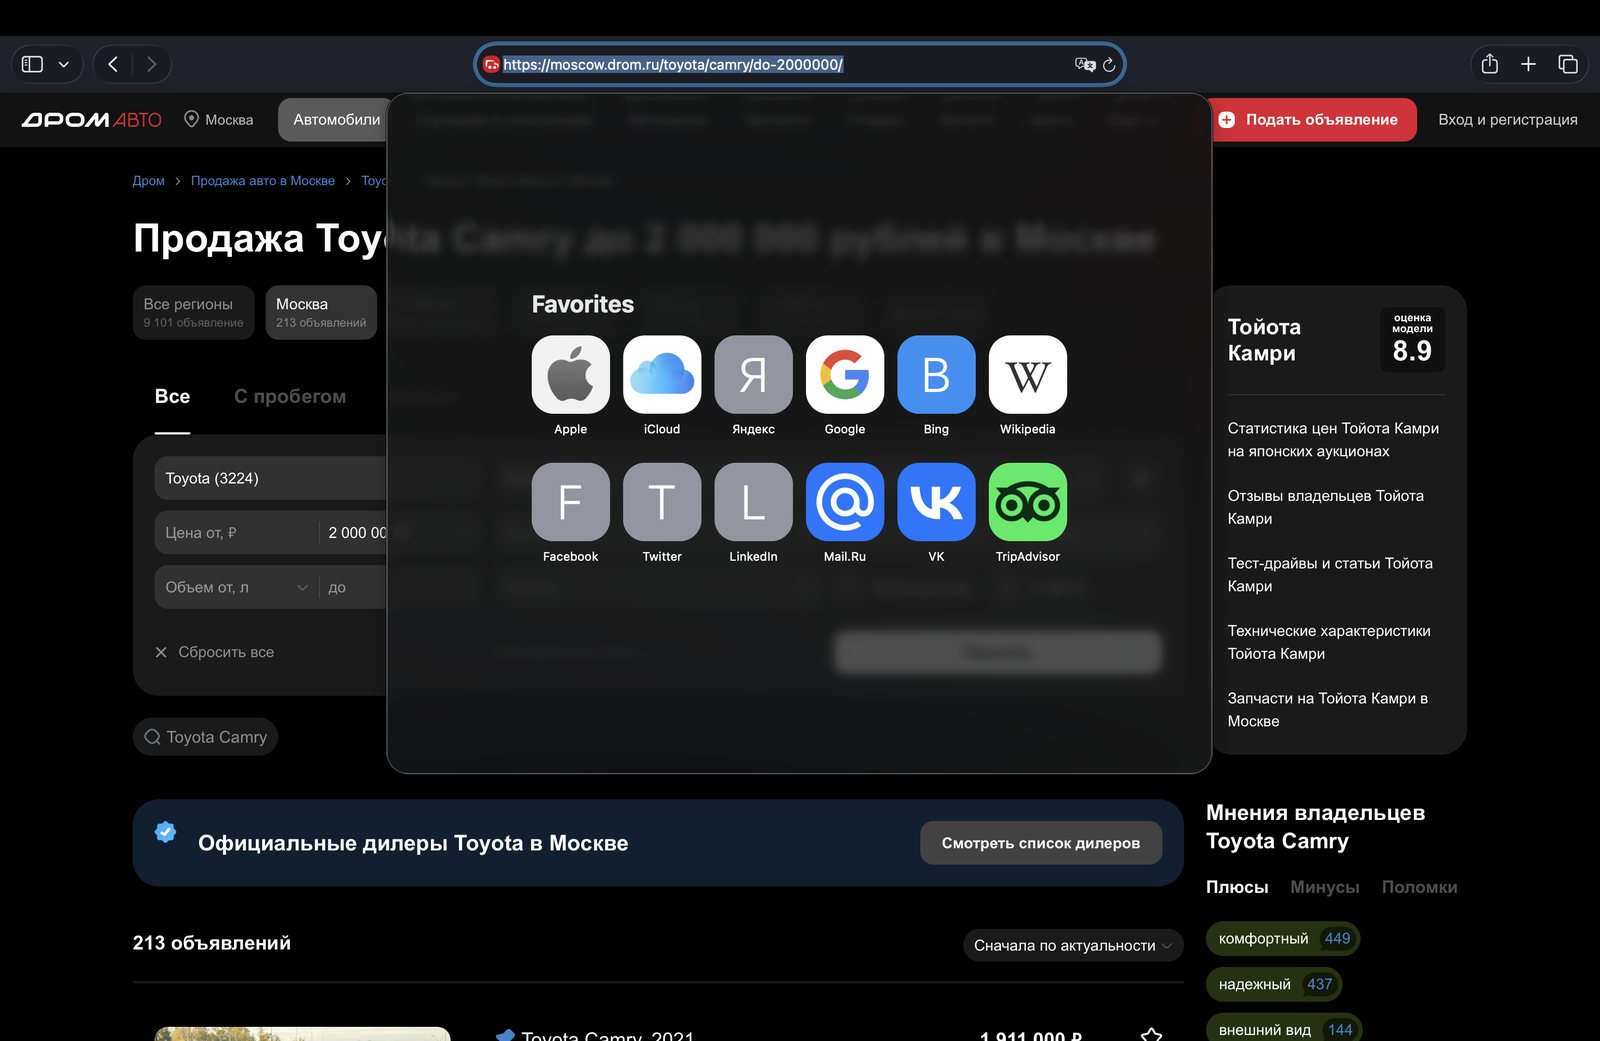The width and height of the screenshot is (1600, 1041).
Task: Open the LinkedIn favorite
Action: coord(753,502)
